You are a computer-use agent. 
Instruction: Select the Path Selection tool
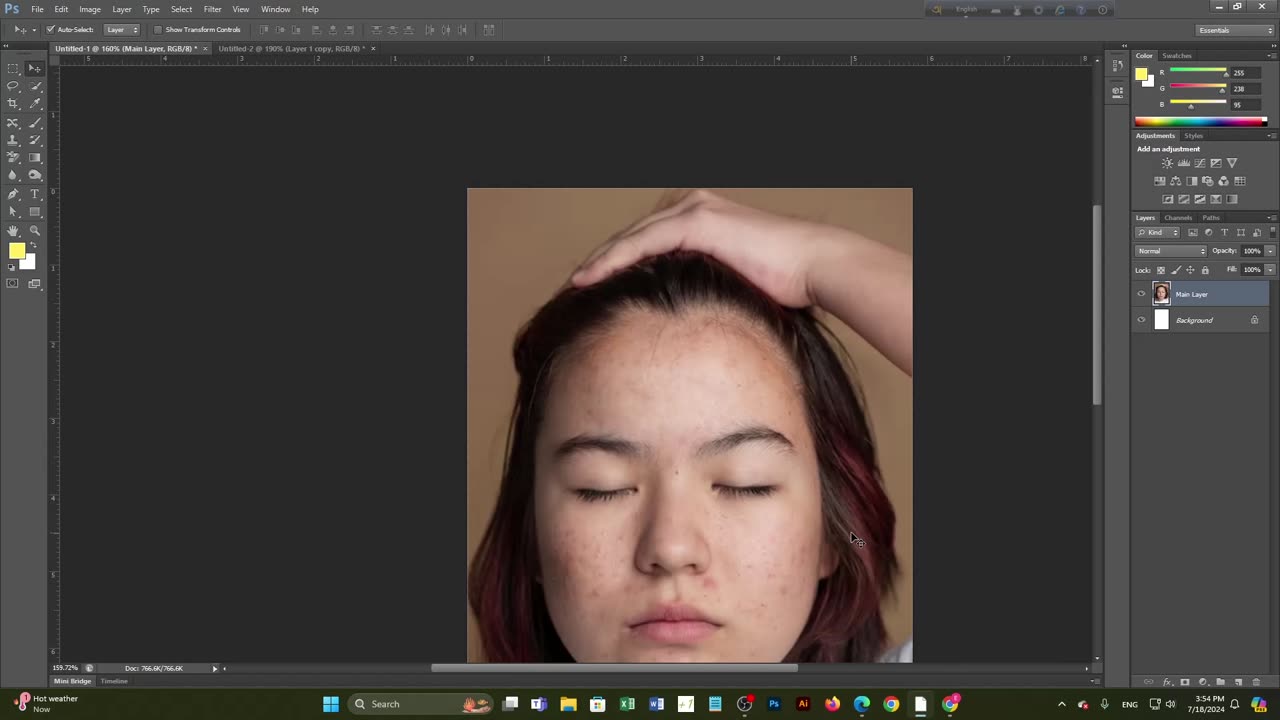click(x=13, y=212)
